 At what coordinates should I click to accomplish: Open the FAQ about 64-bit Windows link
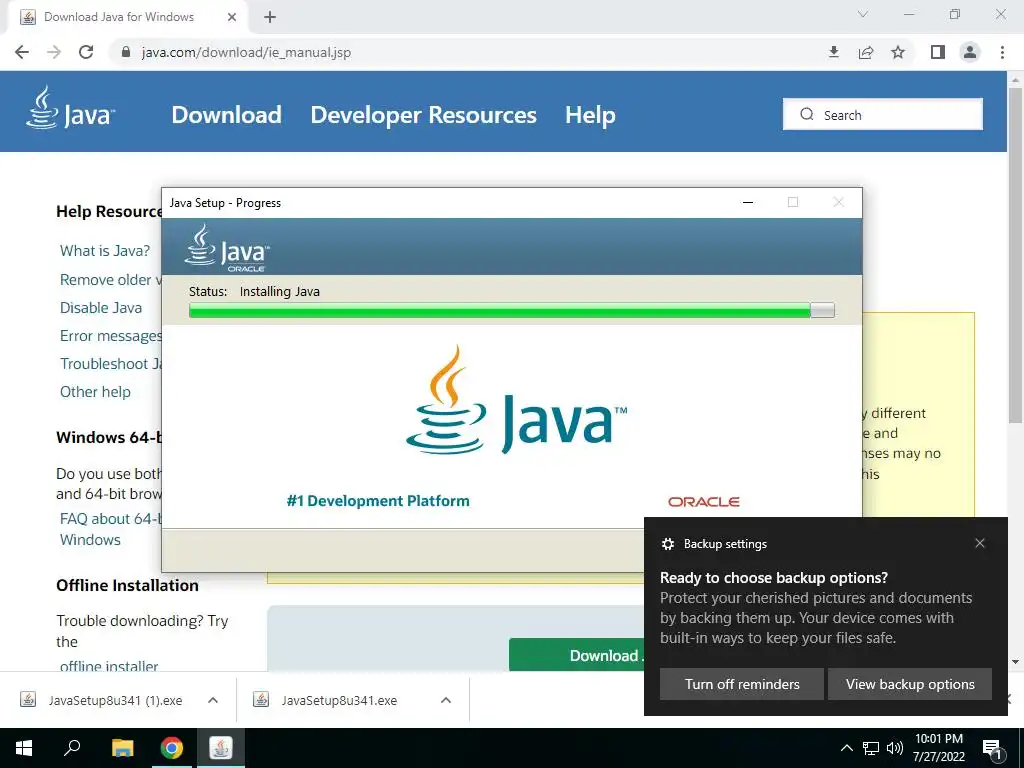(x=110, y=529)
